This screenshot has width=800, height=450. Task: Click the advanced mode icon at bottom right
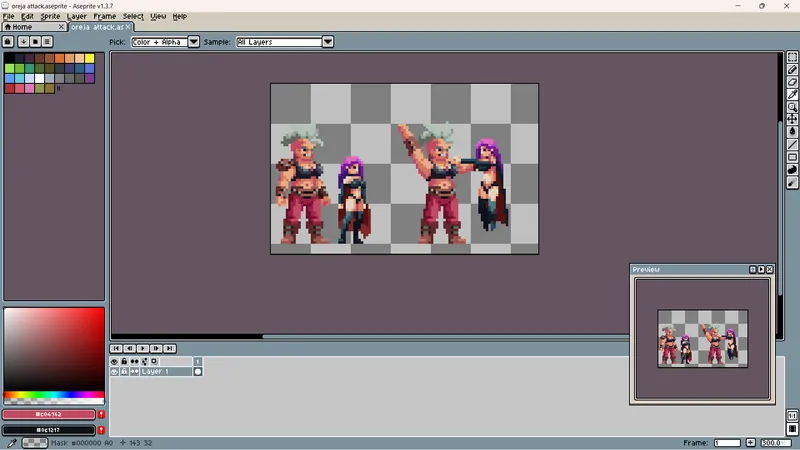[x=792, y=429]
